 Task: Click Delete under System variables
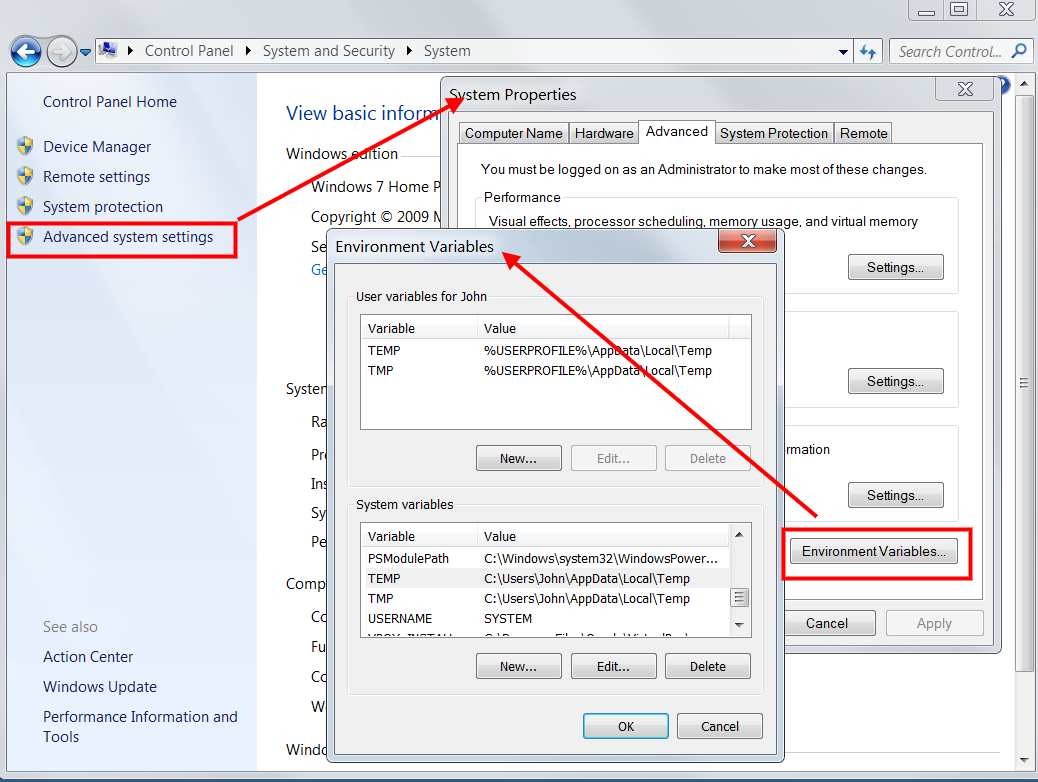708,666
